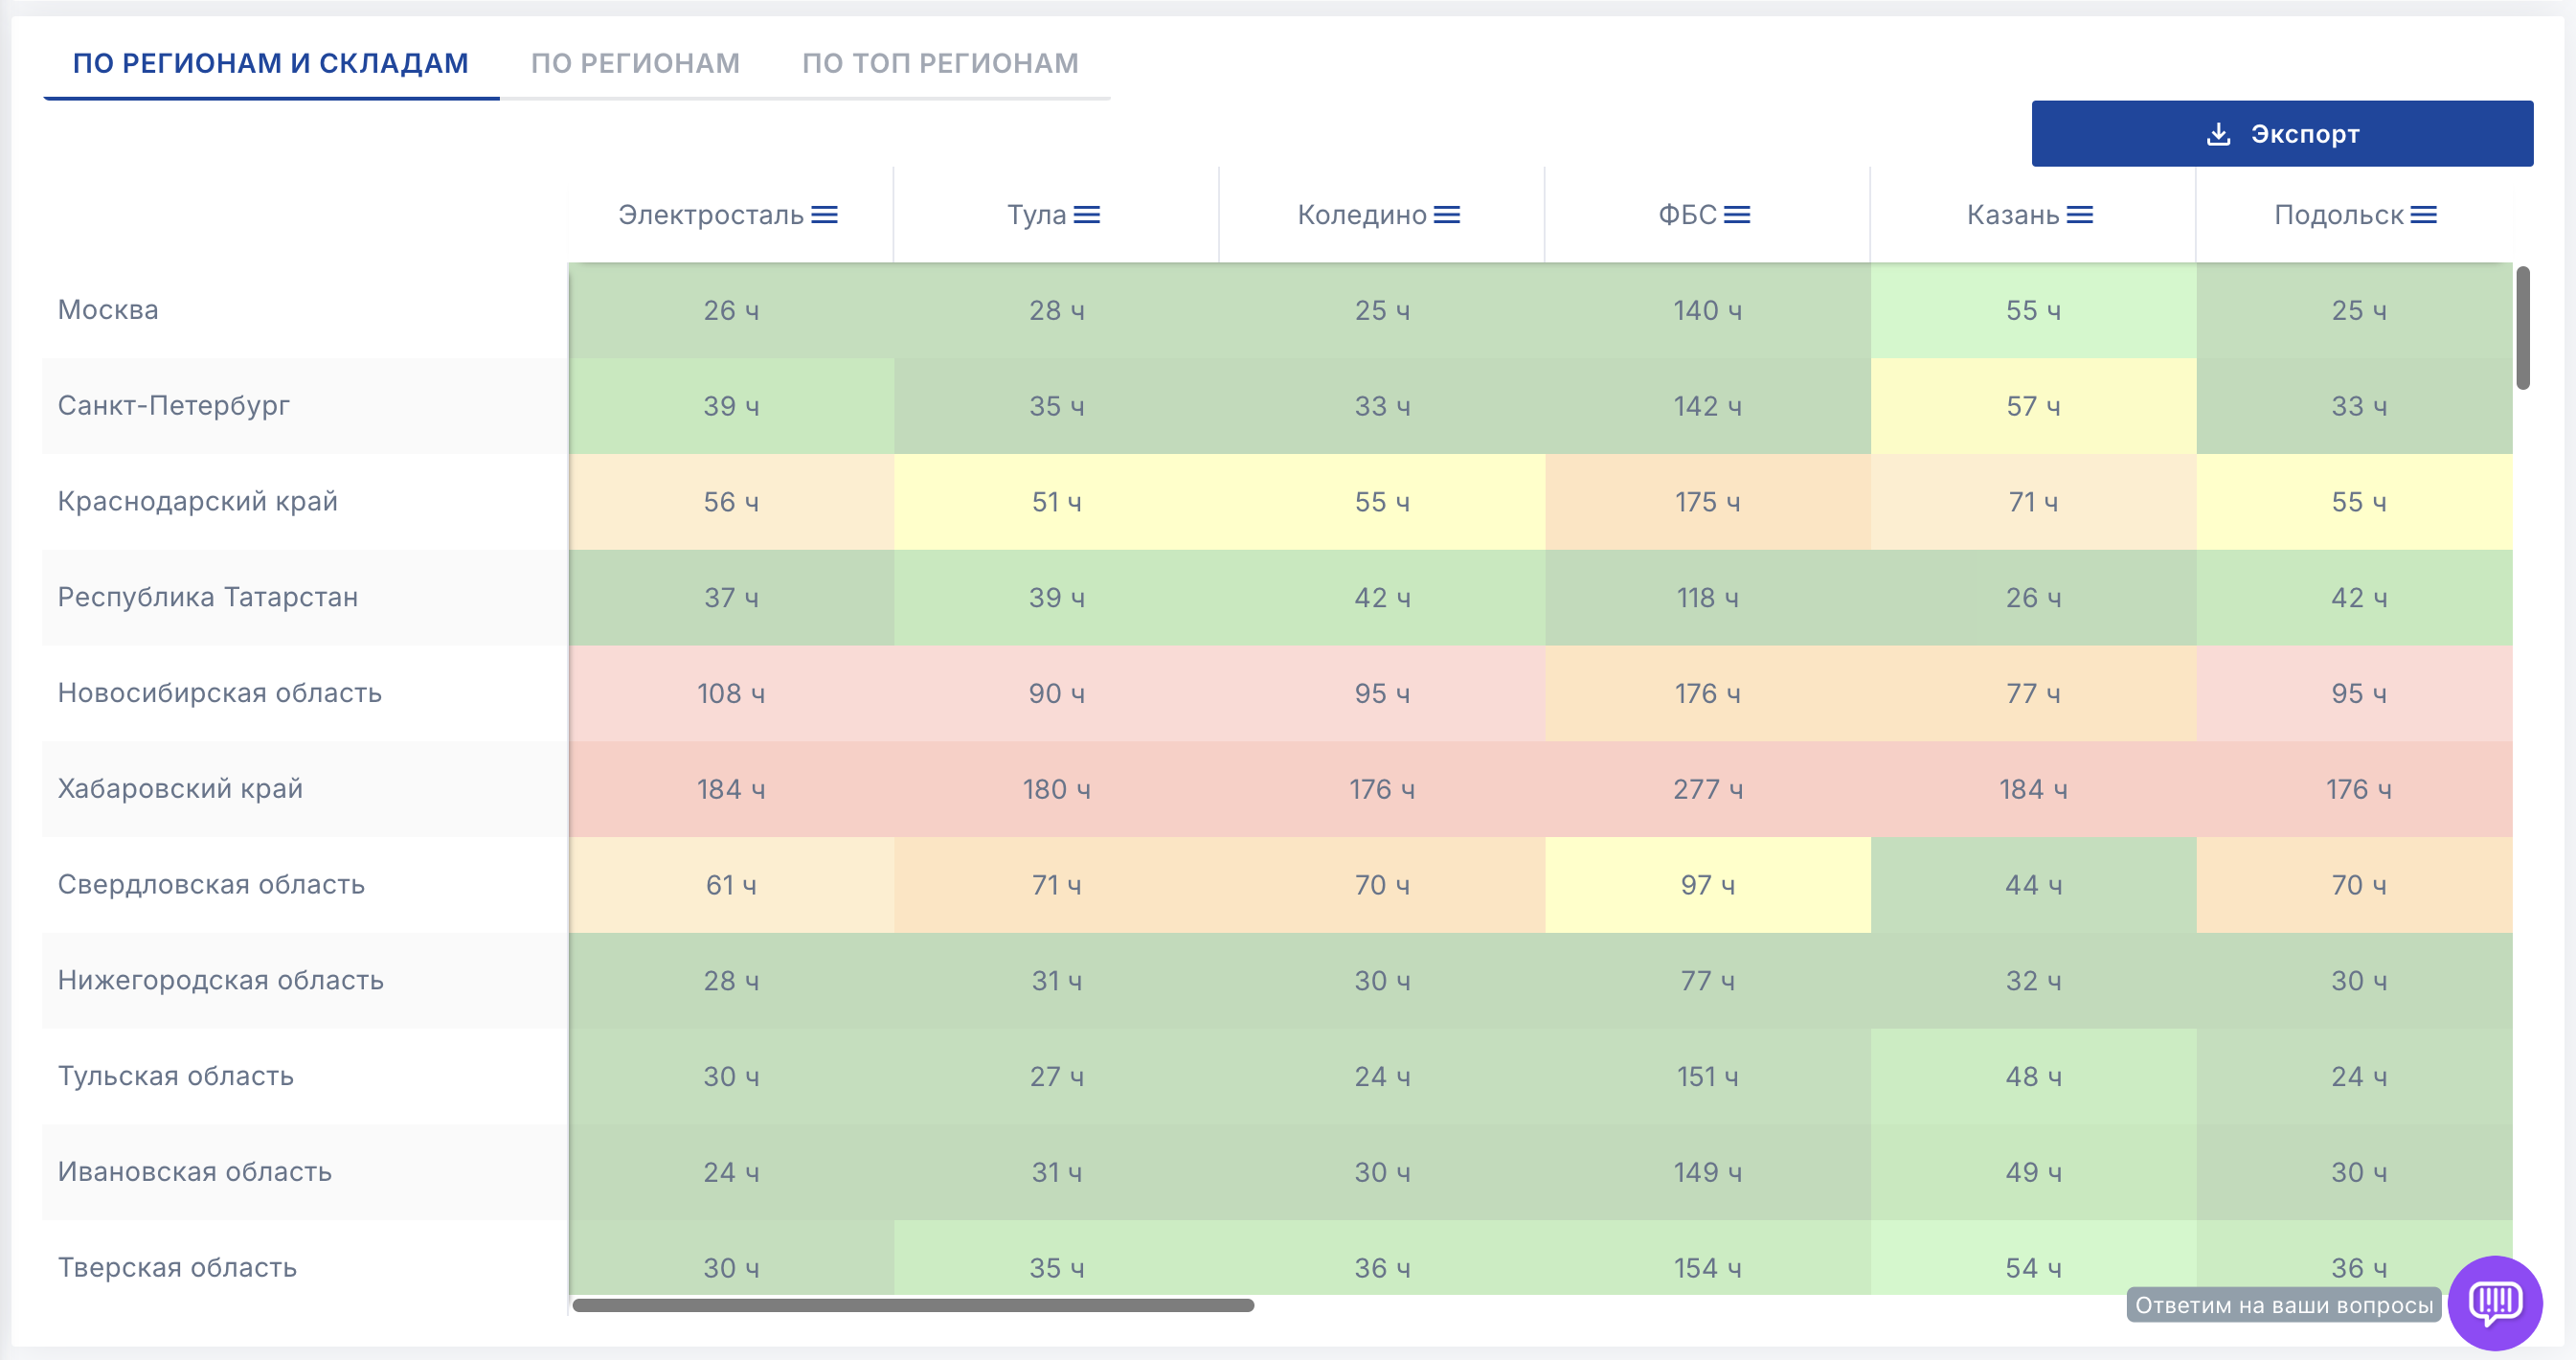Click the horizontal table scrollbar
Viewport: 2576px width, 1360px height.
pyautogui.click(x=912, y=1305)
